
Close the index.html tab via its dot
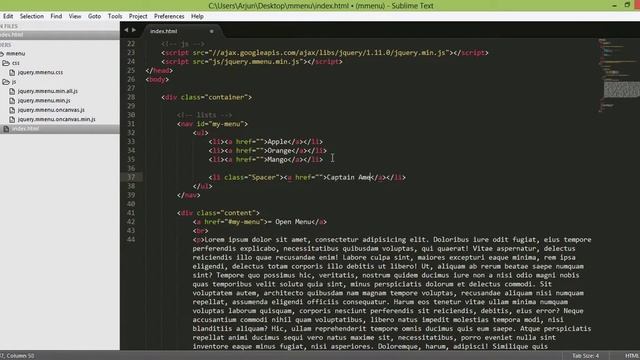point(211,31)
